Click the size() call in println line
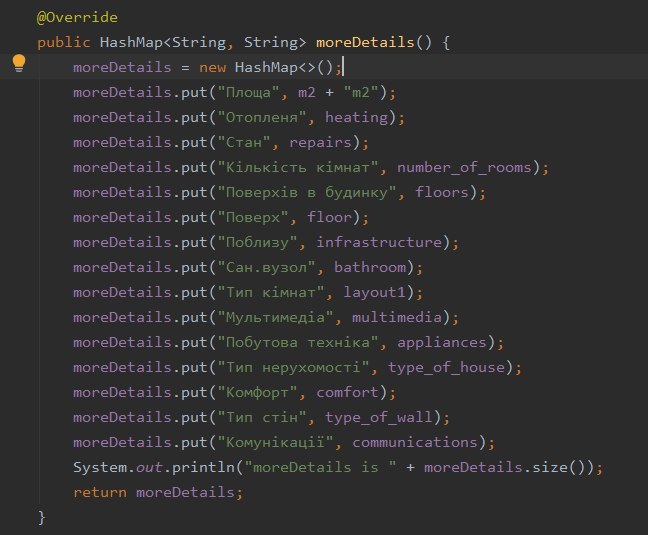648x535 pixels. click(559, 467)
